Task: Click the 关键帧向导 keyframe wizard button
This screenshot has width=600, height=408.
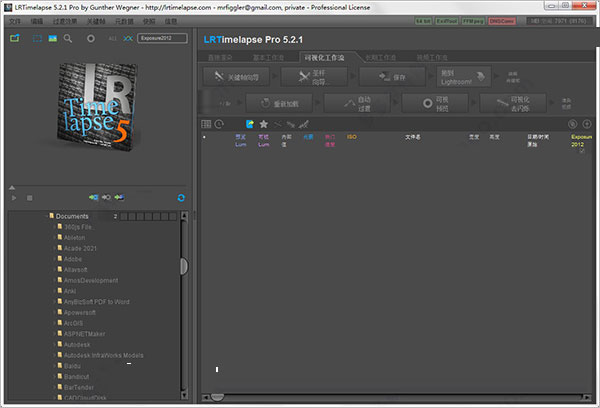Action: point(236,77)
